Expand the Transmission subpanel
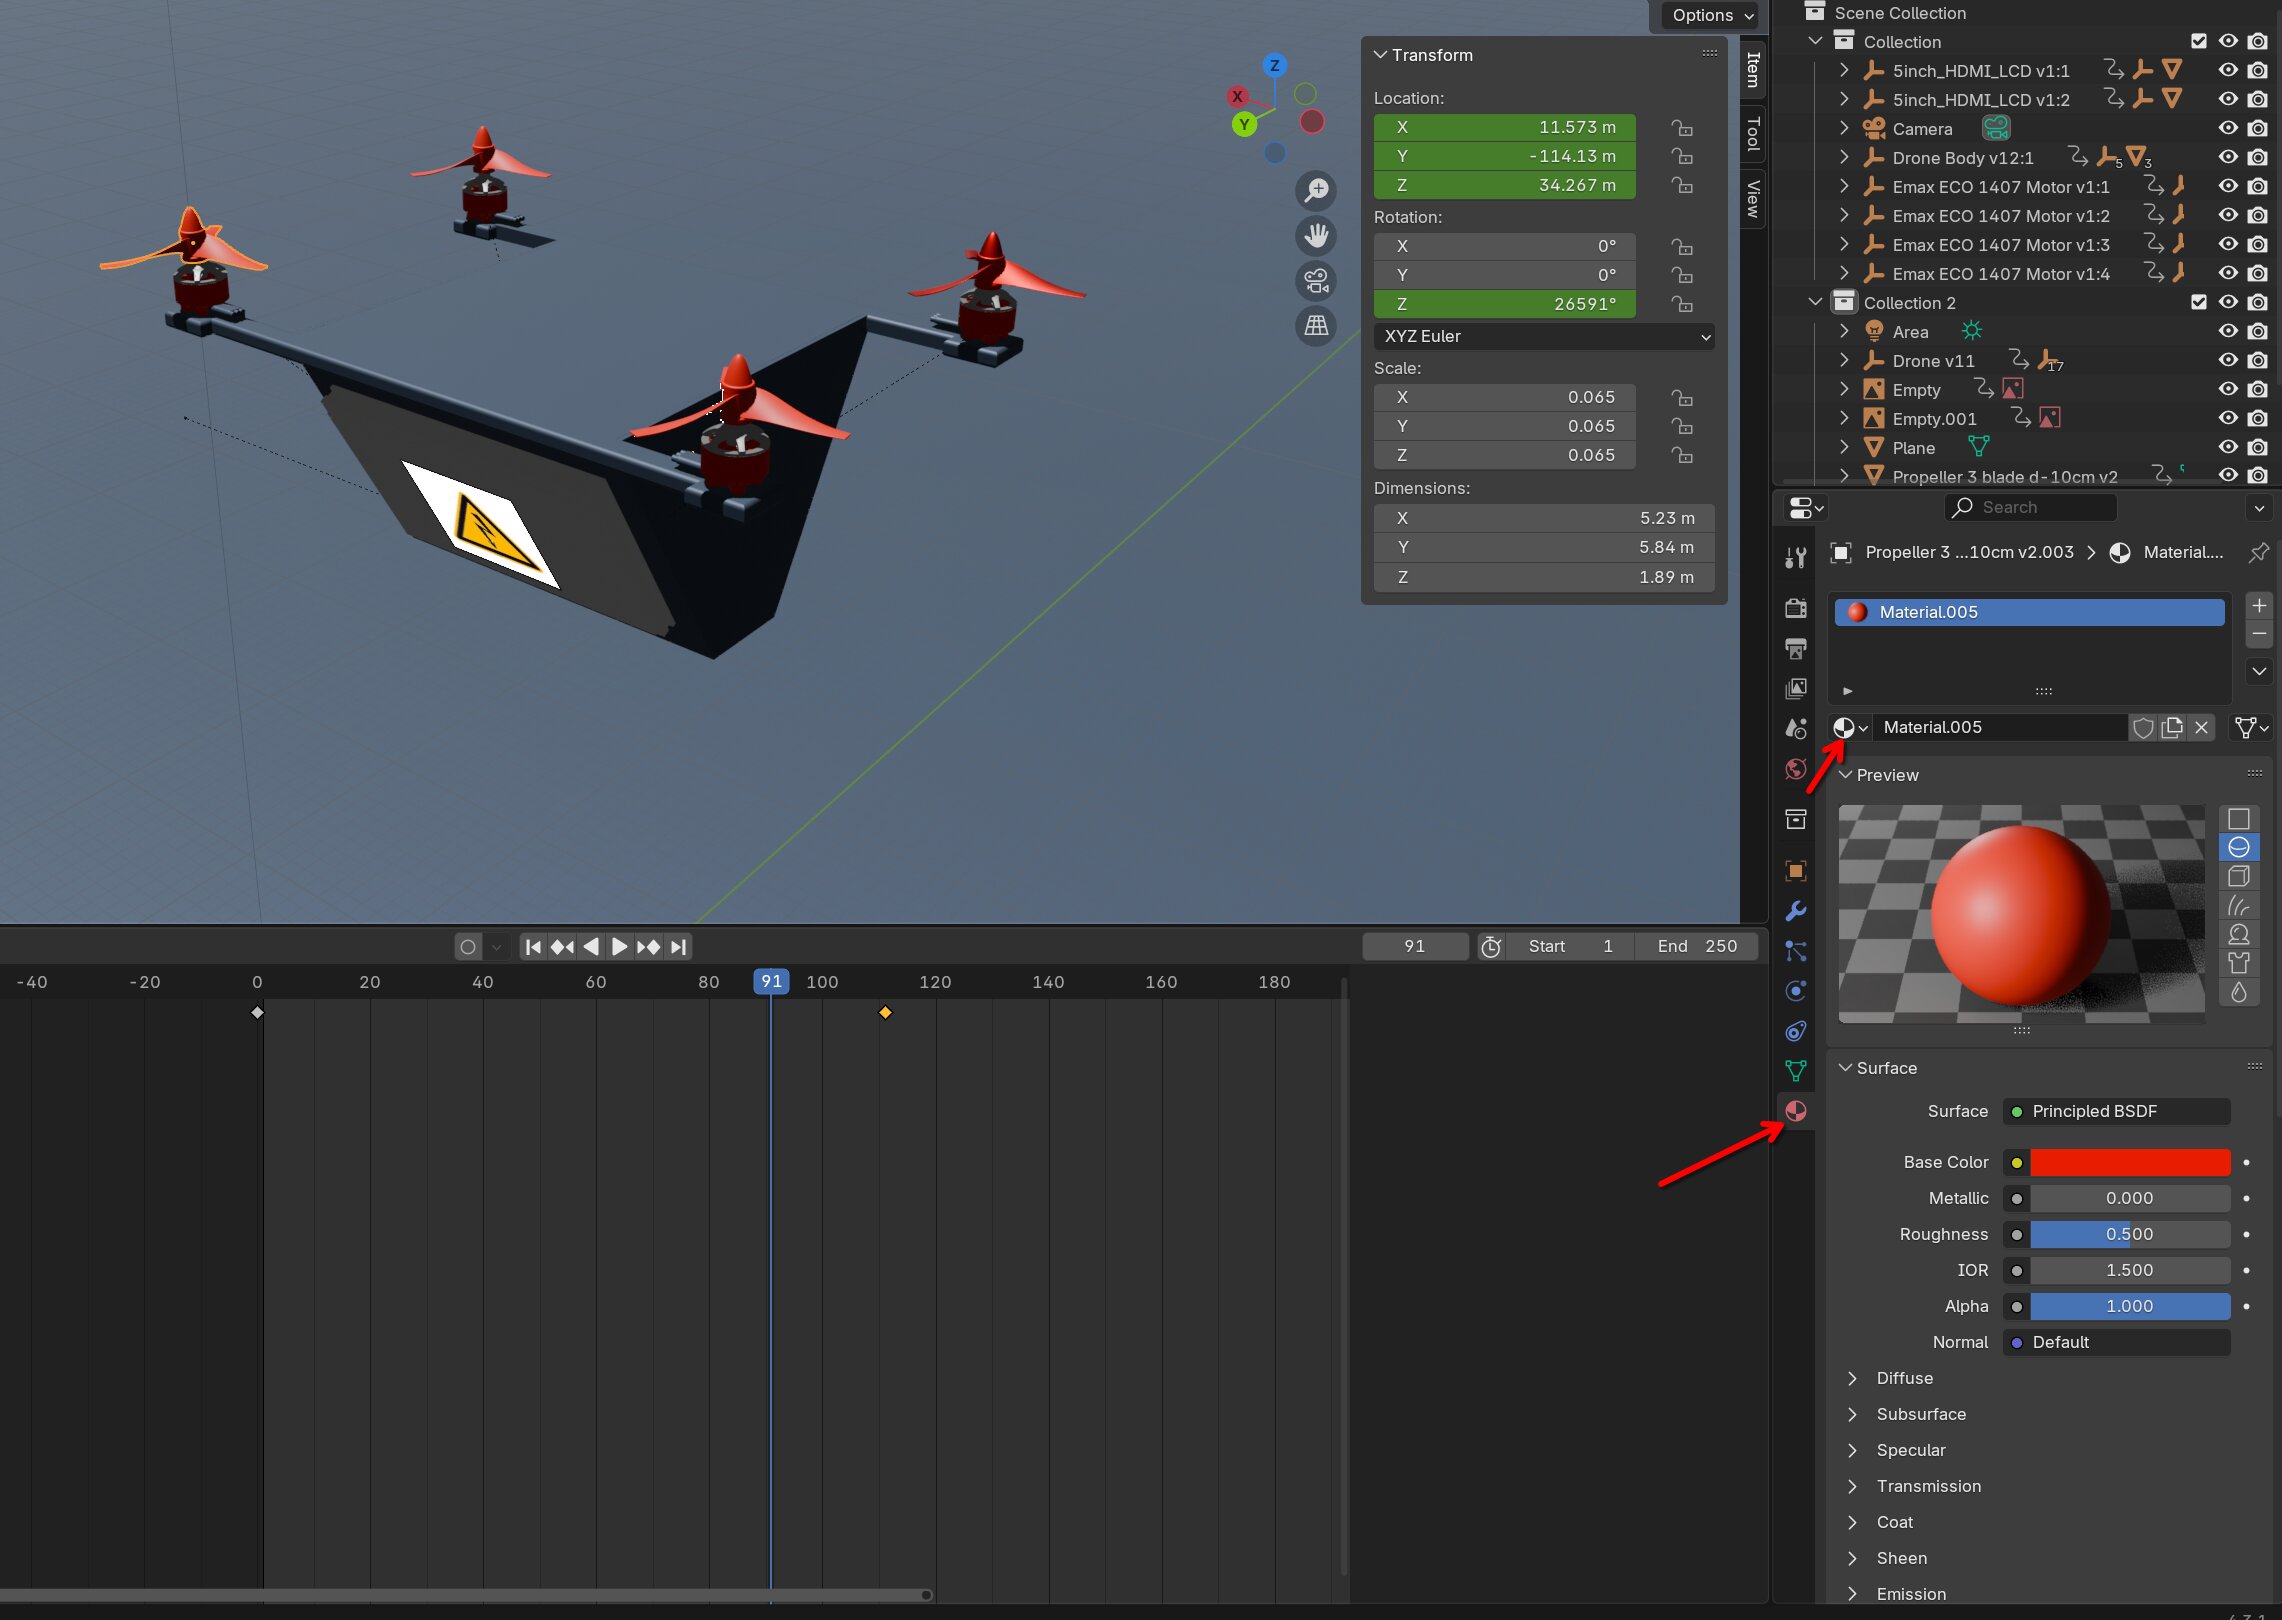 1853,1486
